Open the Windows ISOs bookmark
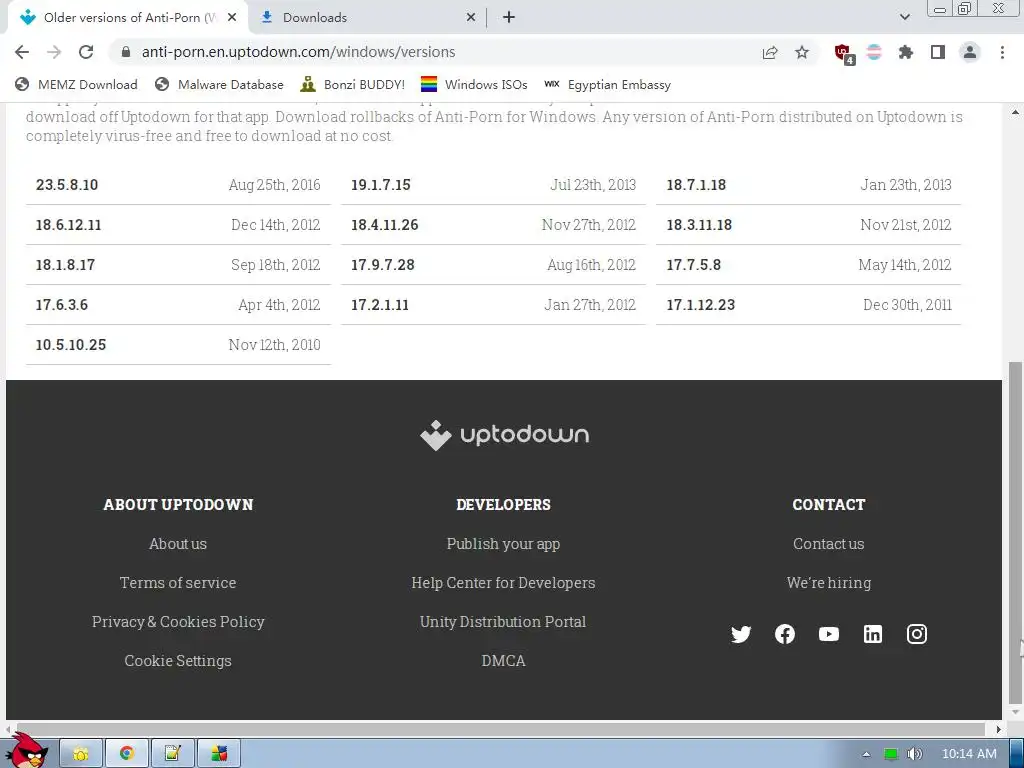Viewport: 1024px width, 768px height. click(474, 85)
